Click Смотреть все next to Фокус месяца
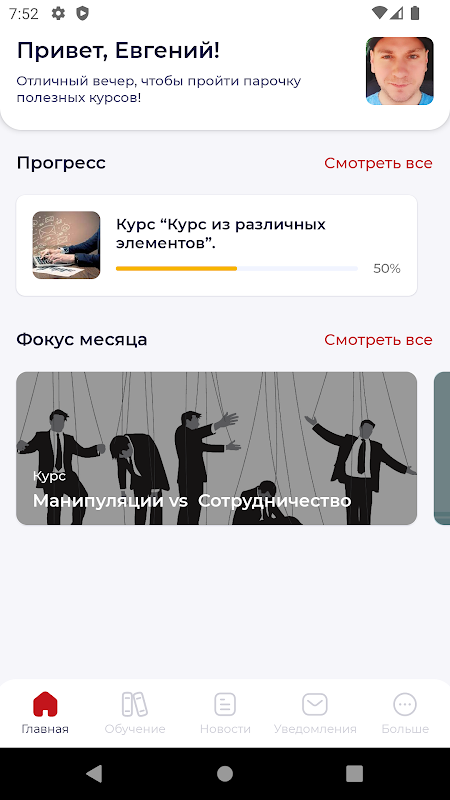 pyautogui.click(x=378, y=340)
